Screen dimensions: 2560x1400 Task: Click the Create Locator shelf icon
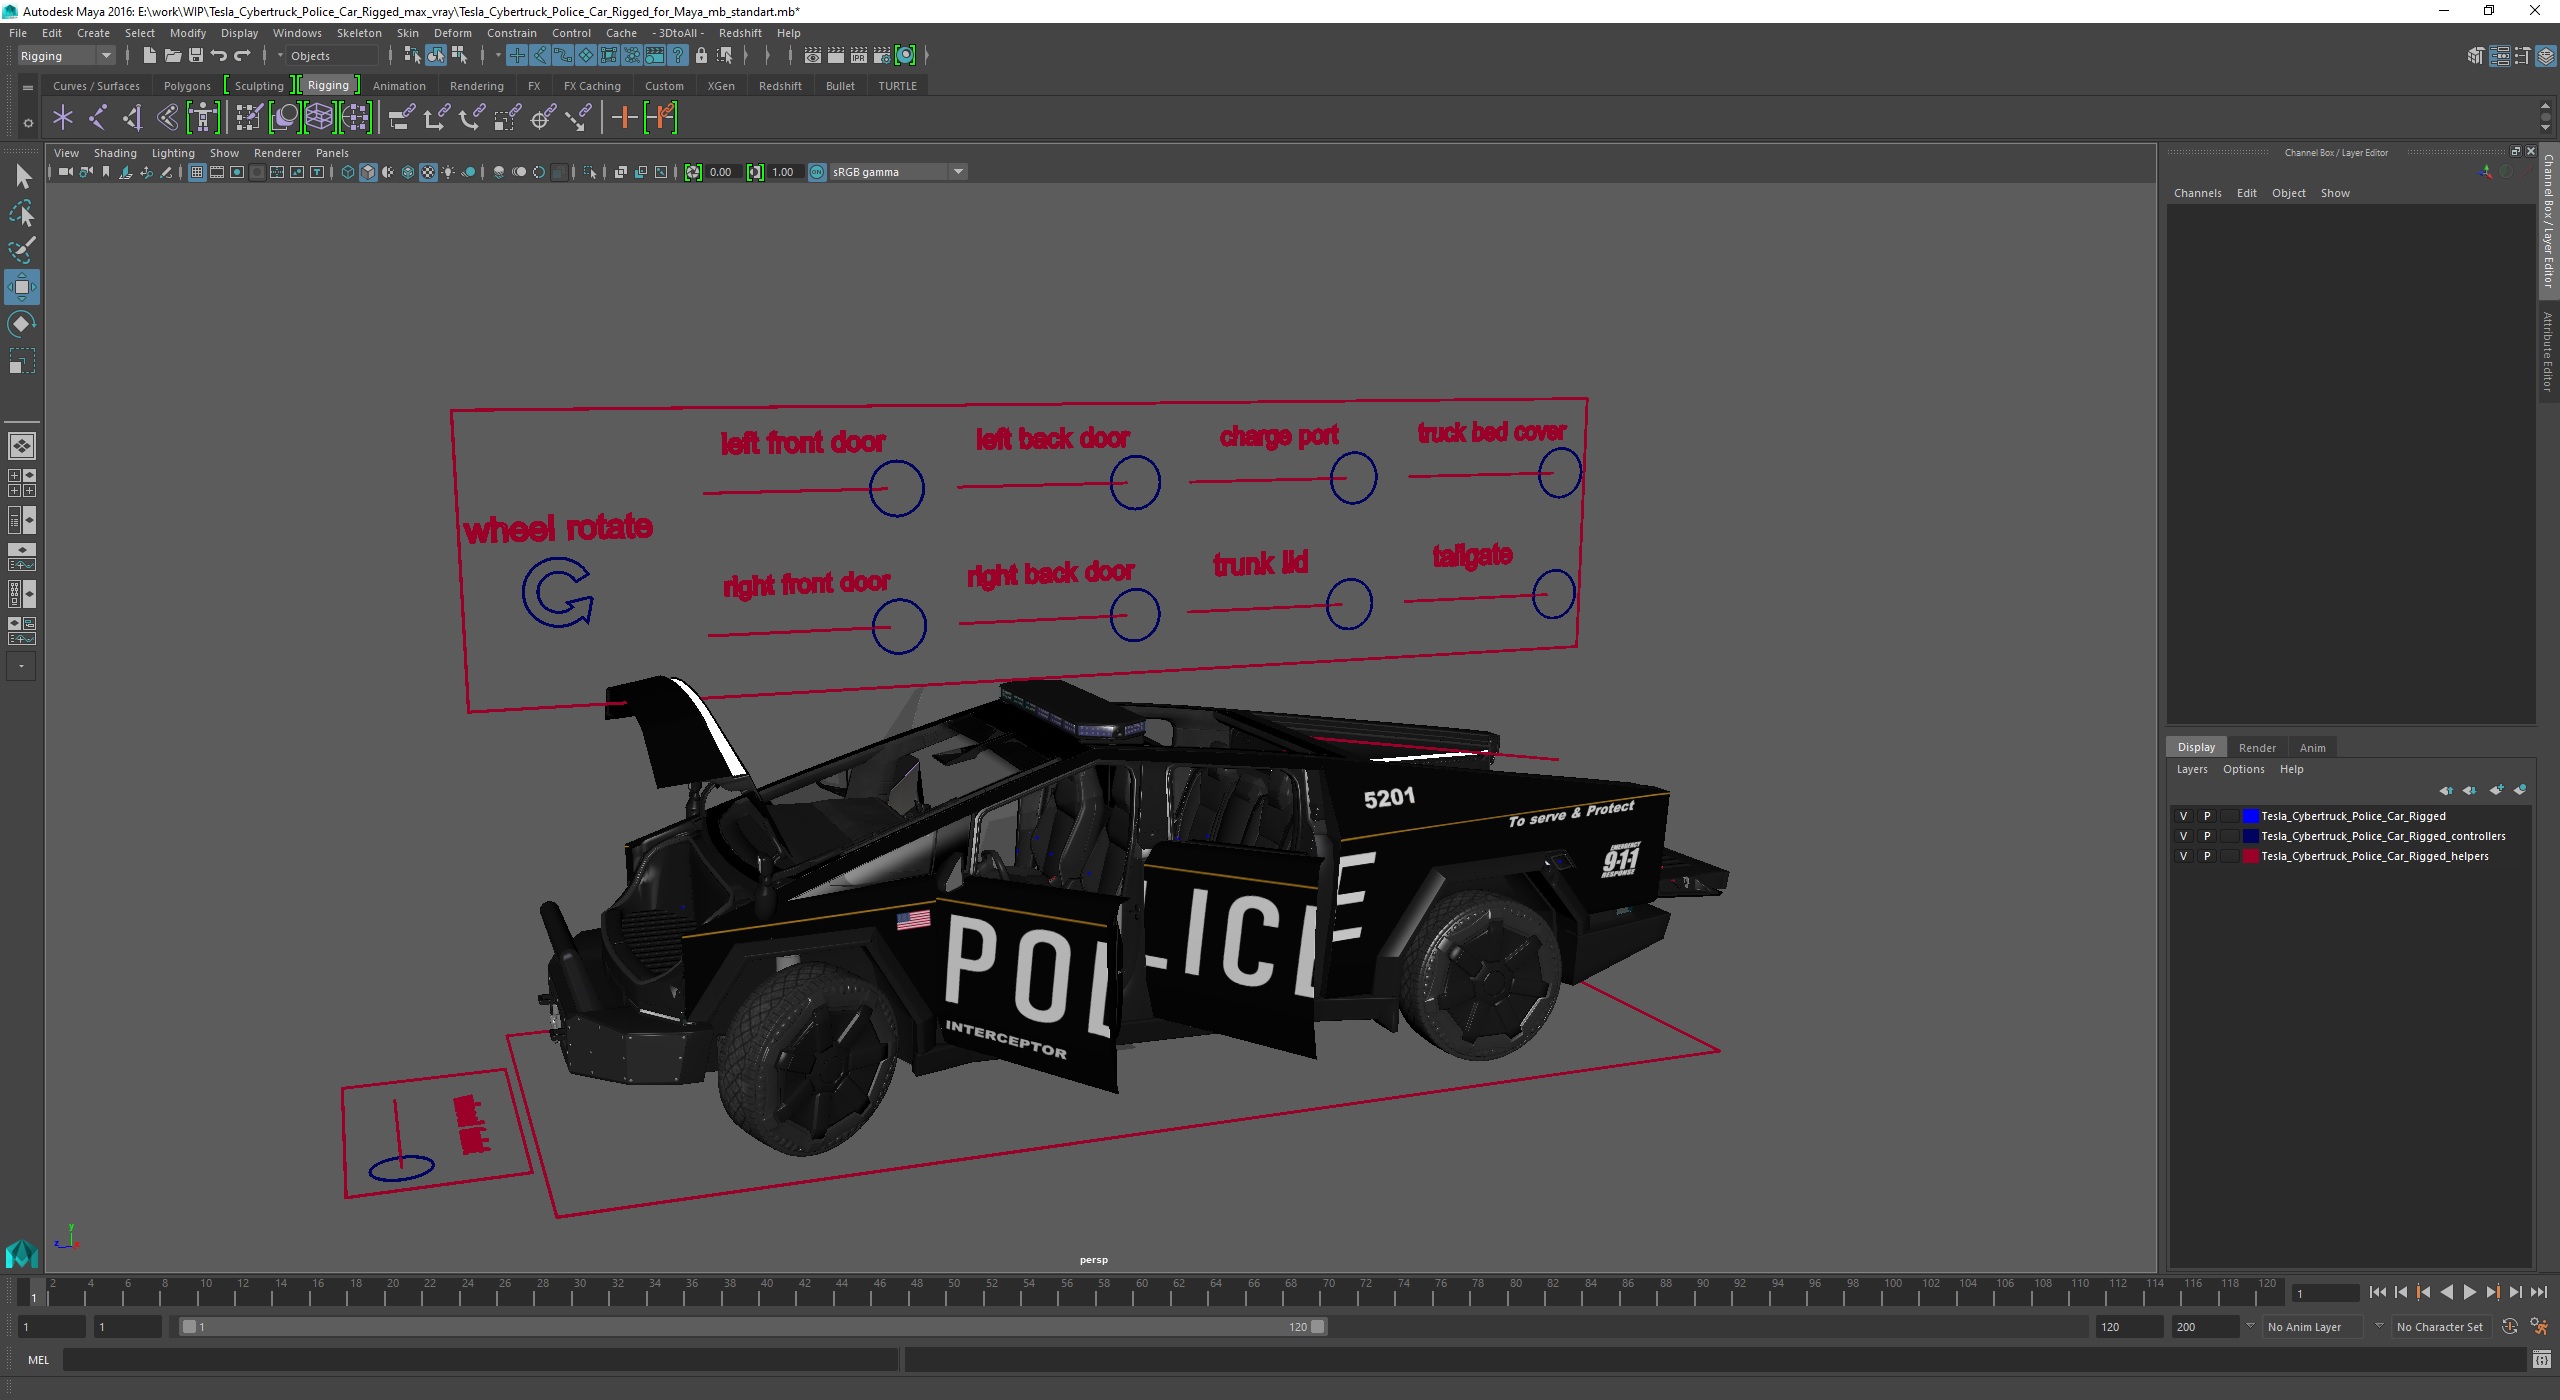[x=63, y=118]
